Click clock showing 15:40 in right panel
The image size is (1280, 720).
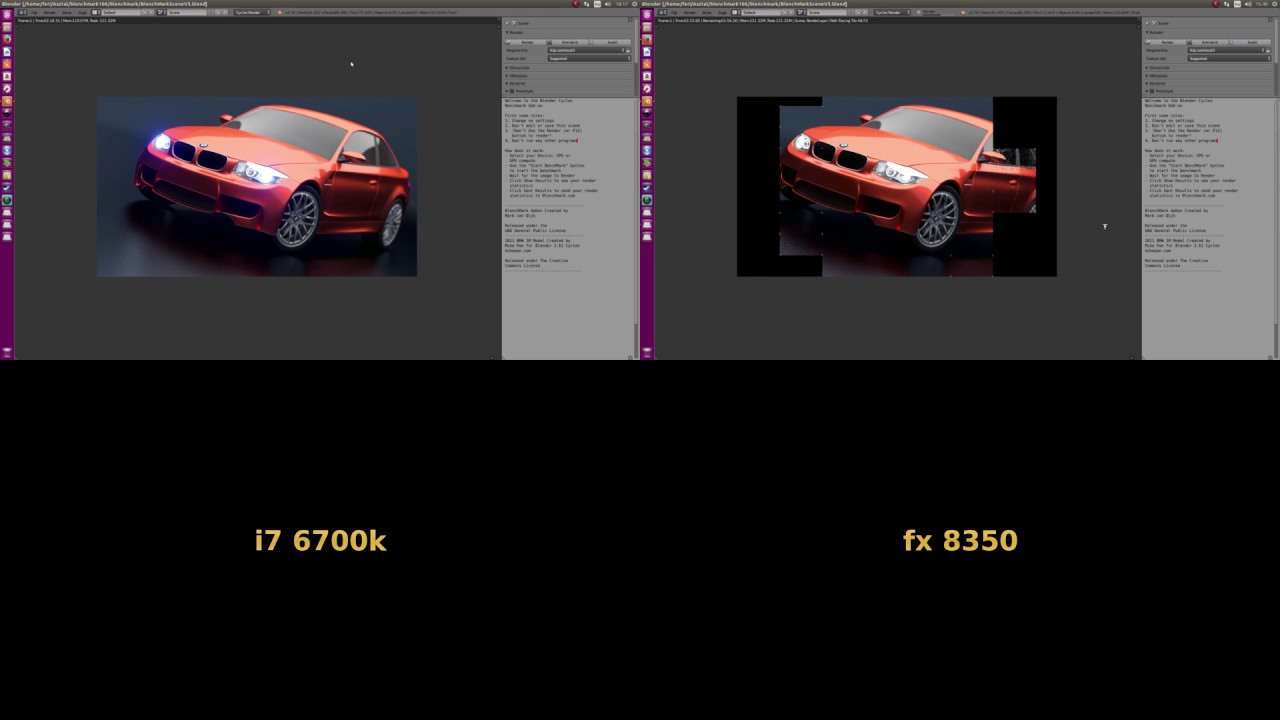[1262, 4]
